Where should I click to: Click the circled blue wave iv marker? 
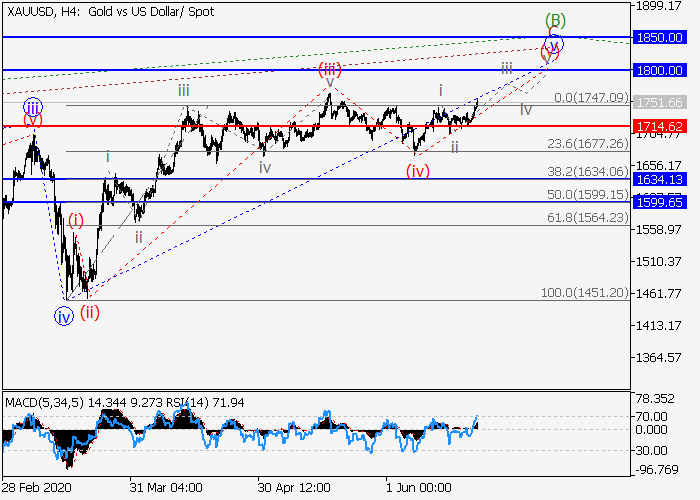point(64,316)
